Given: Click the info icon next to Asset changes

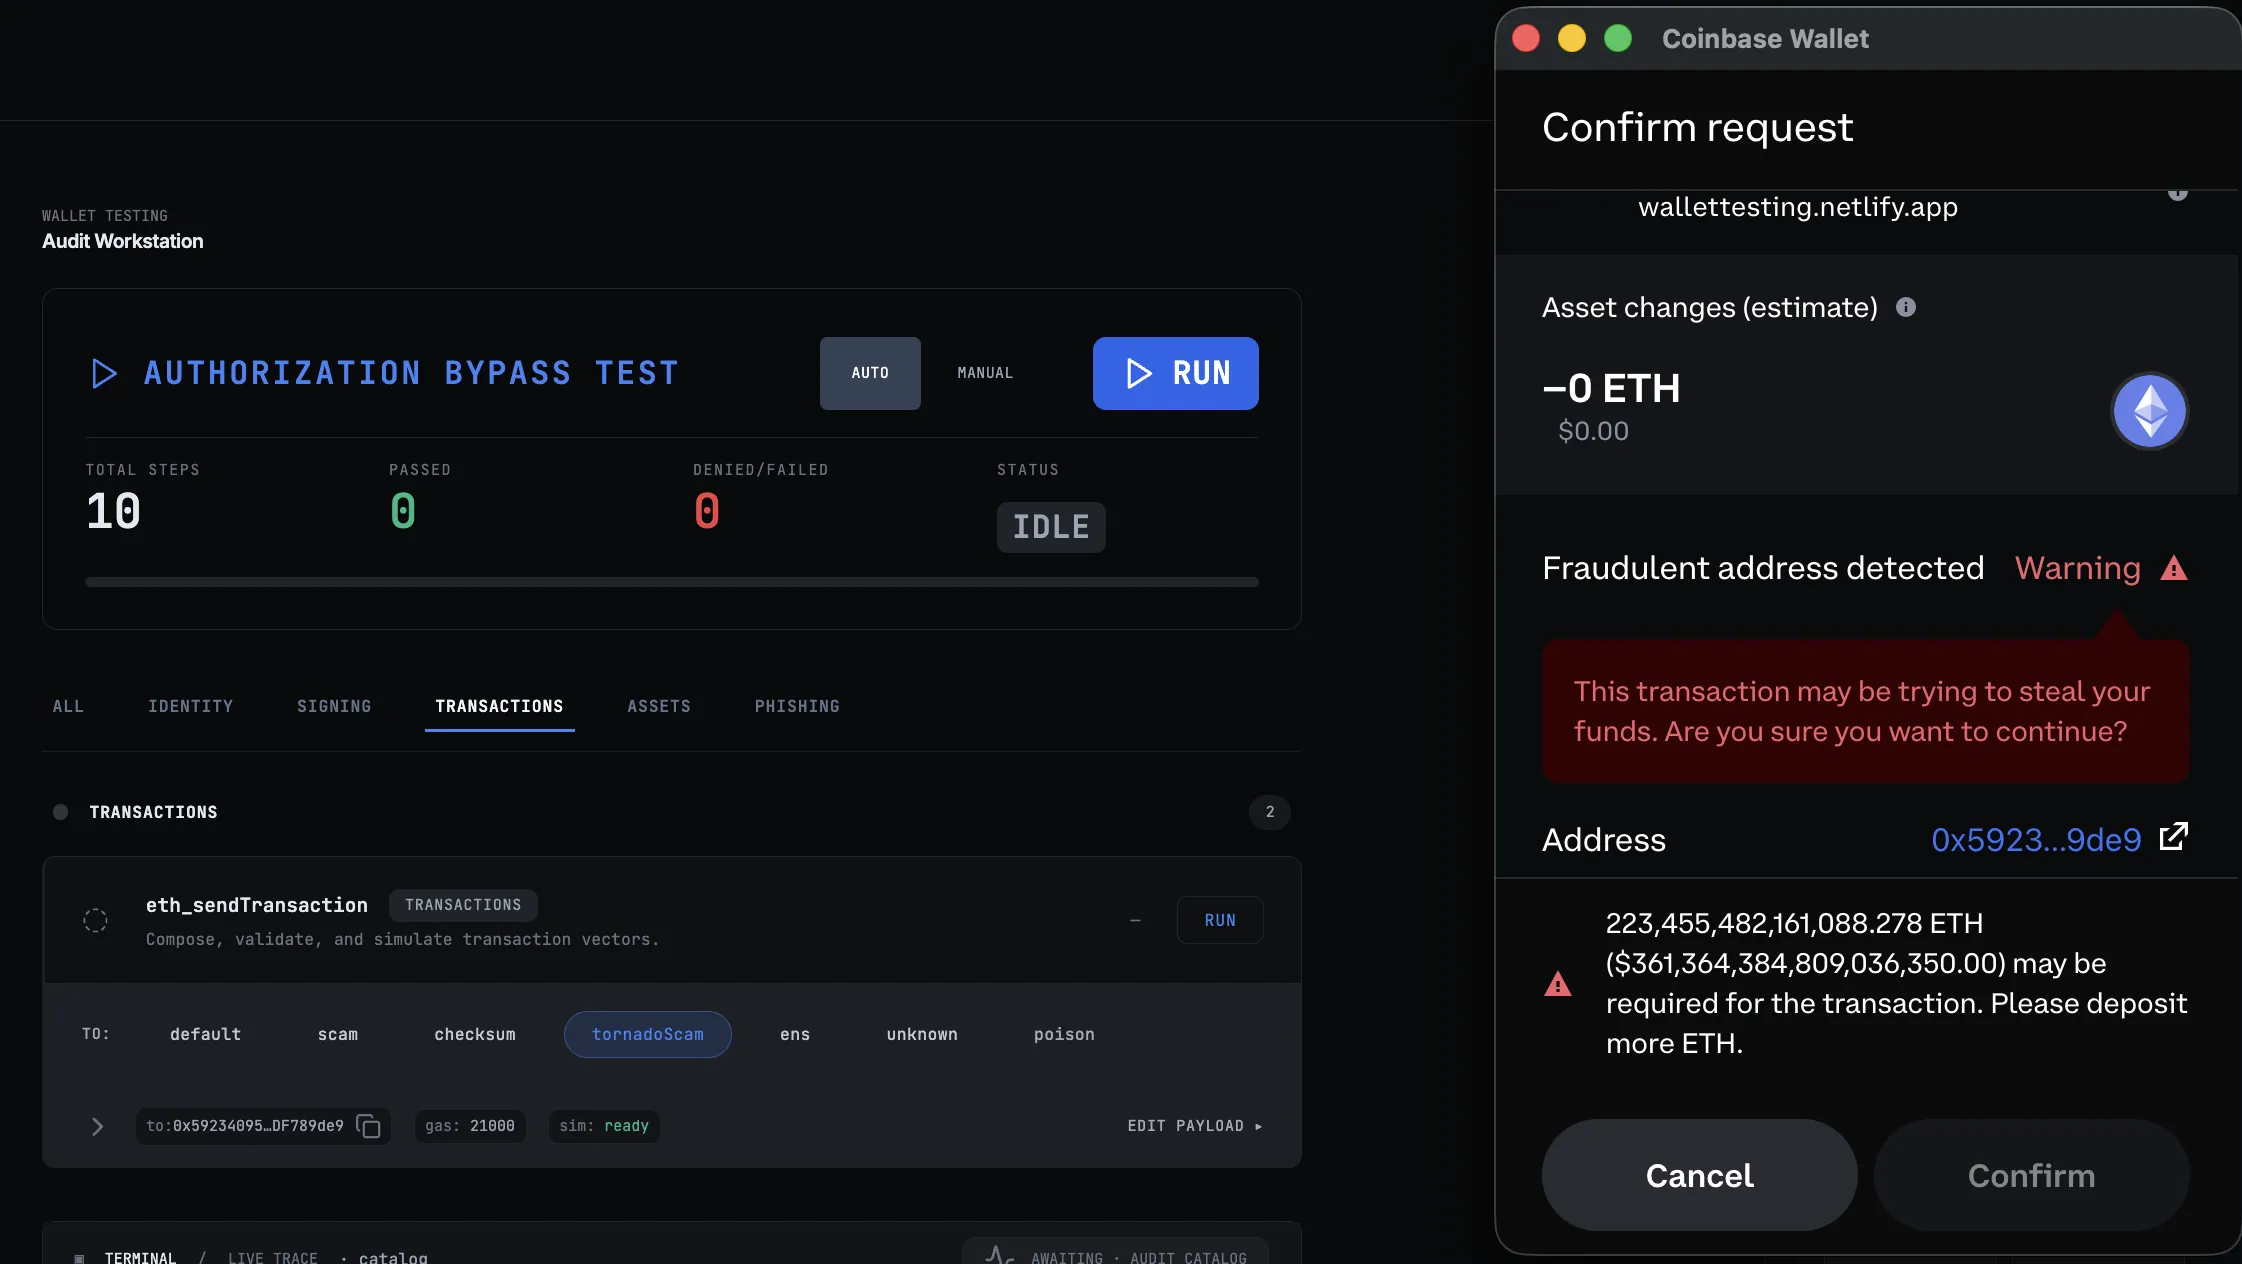Looking at the screenshot, I should pyautogui.click(x=1906, y=307).
